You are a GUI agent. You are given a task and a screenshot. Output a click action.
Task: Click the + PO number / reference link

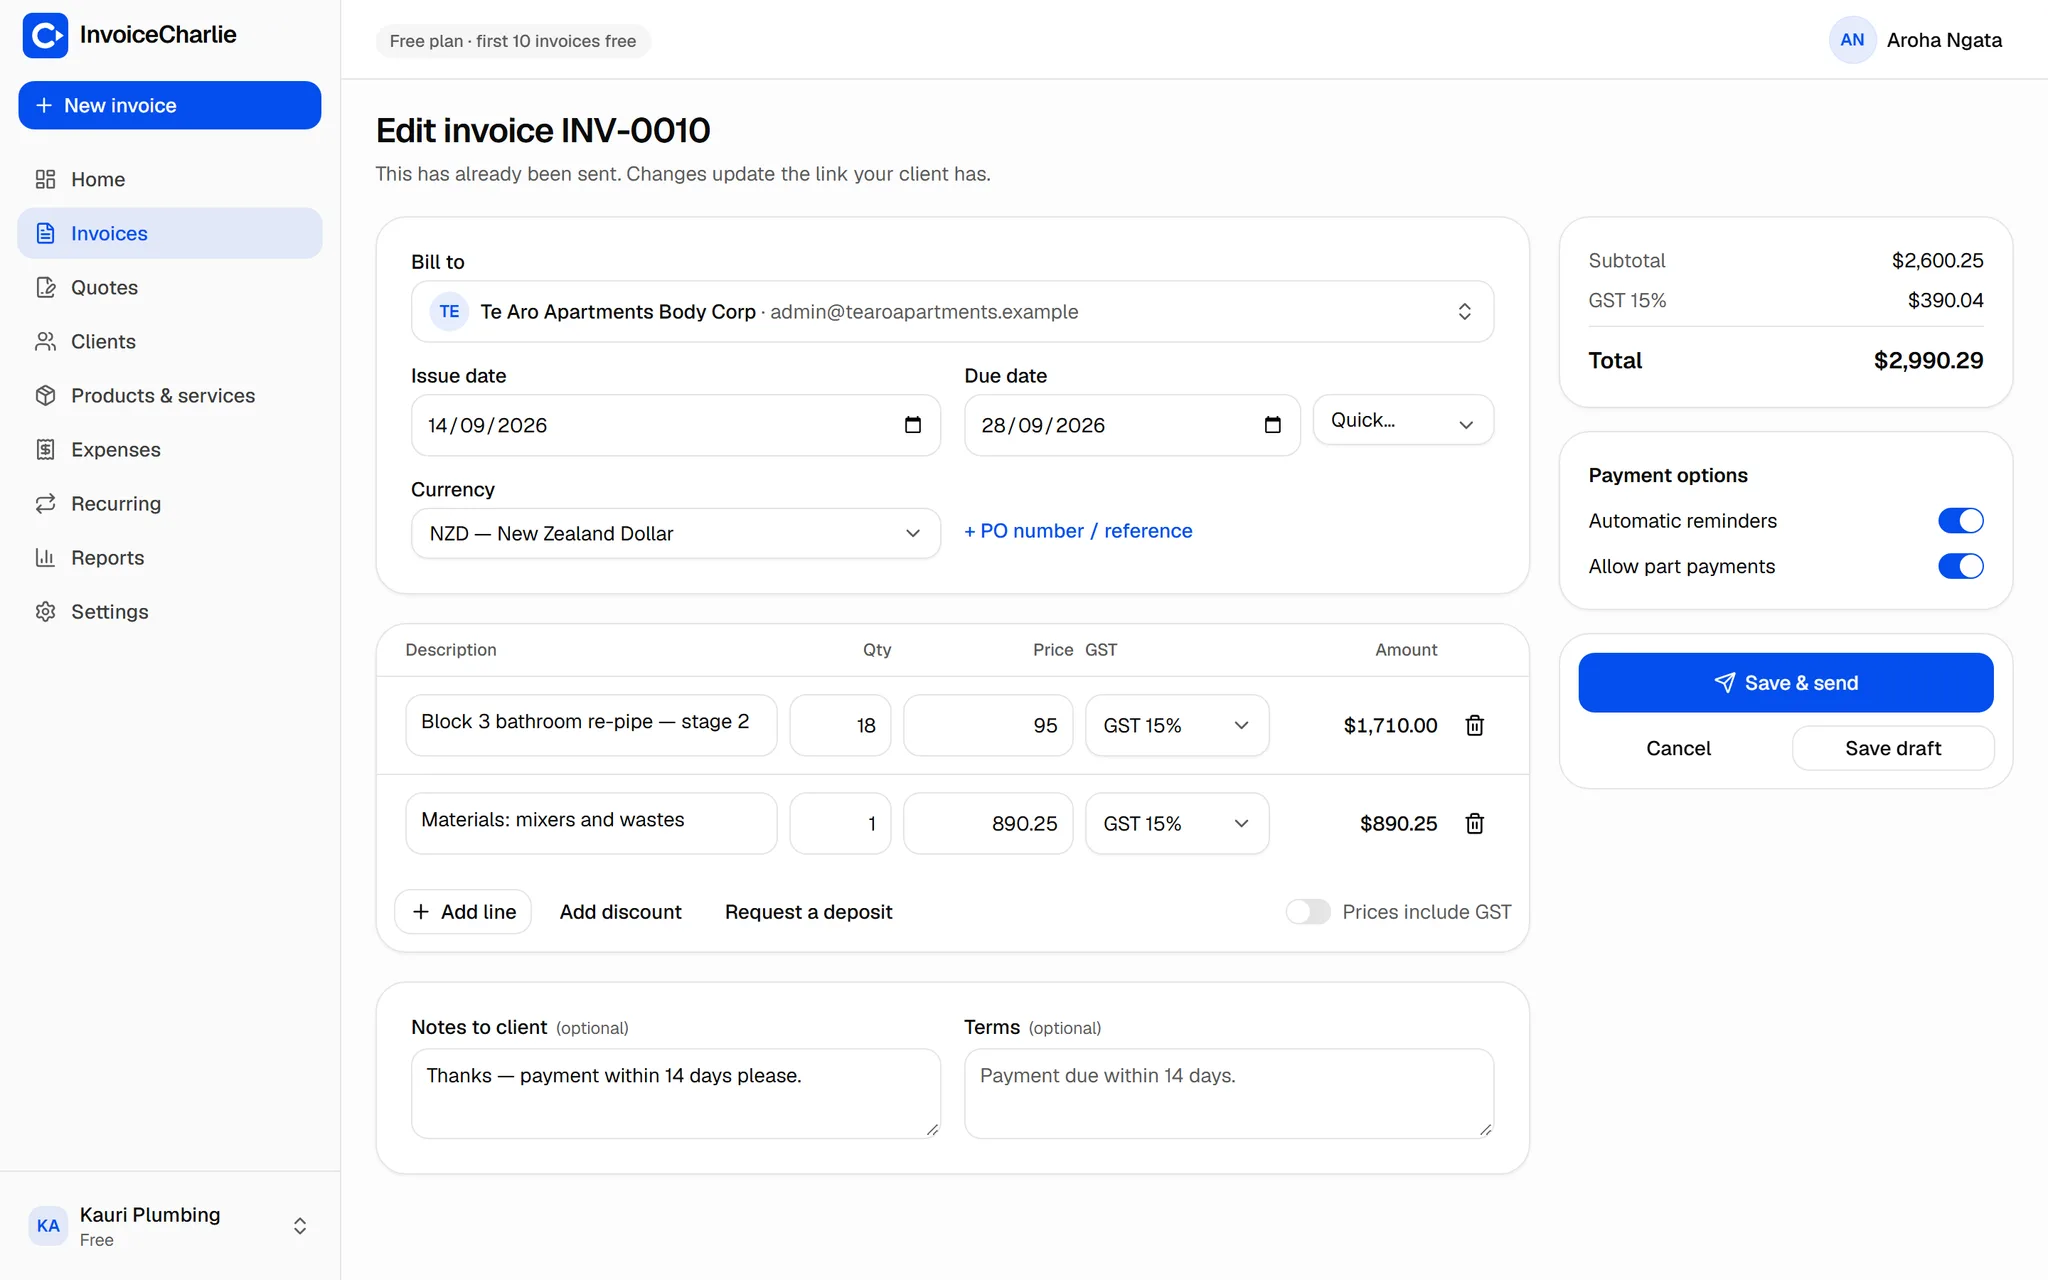pyautogui.click(x=1078, y=531)
